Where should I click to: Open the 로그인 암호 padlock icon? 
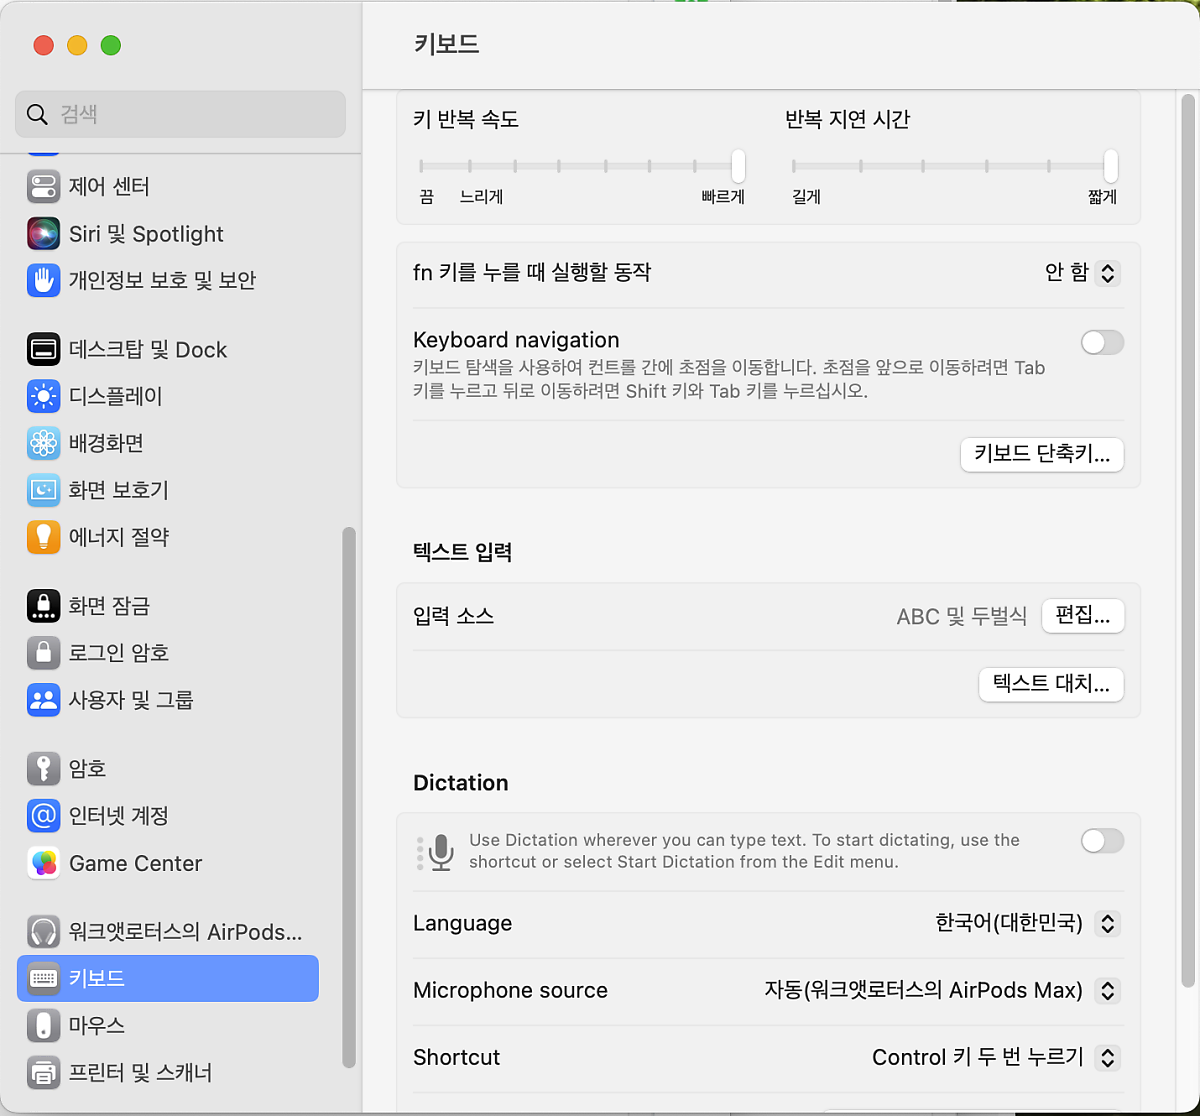pyautogui.click(x=43, y=653)
